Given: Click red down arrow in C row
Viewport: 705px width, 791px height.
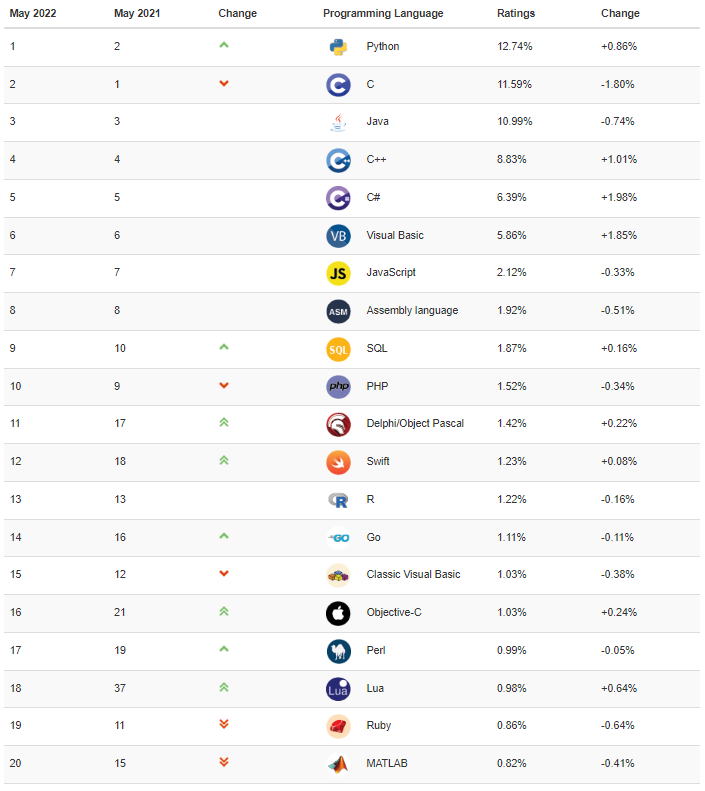Looking at the screenshot, I should (224, 83).
